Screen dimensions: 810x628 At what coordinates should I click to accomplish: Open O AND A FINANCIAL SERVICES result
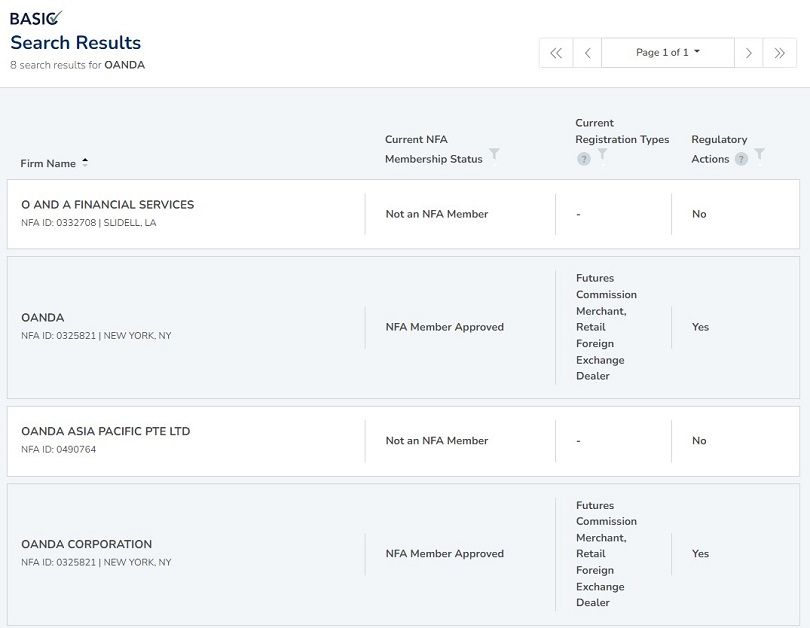click(x=107, y=205)
